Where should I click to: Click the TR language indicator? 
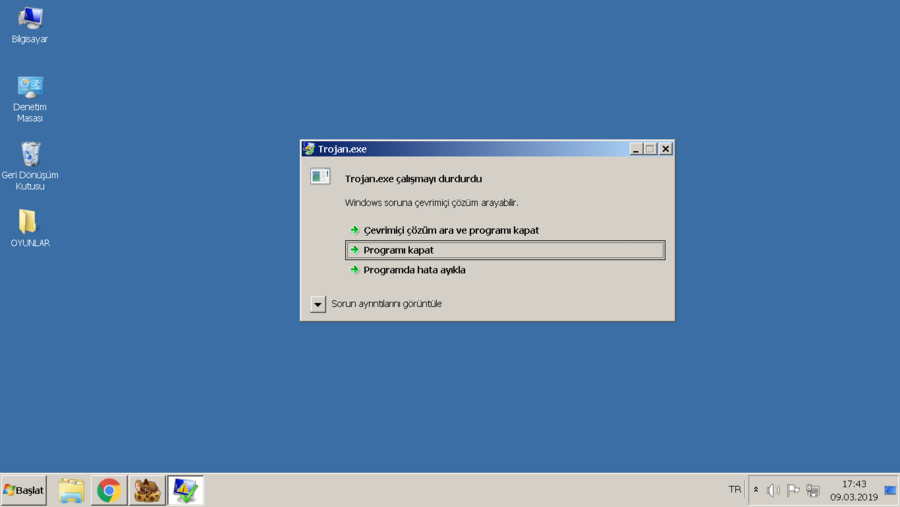(x=735, y=490)
